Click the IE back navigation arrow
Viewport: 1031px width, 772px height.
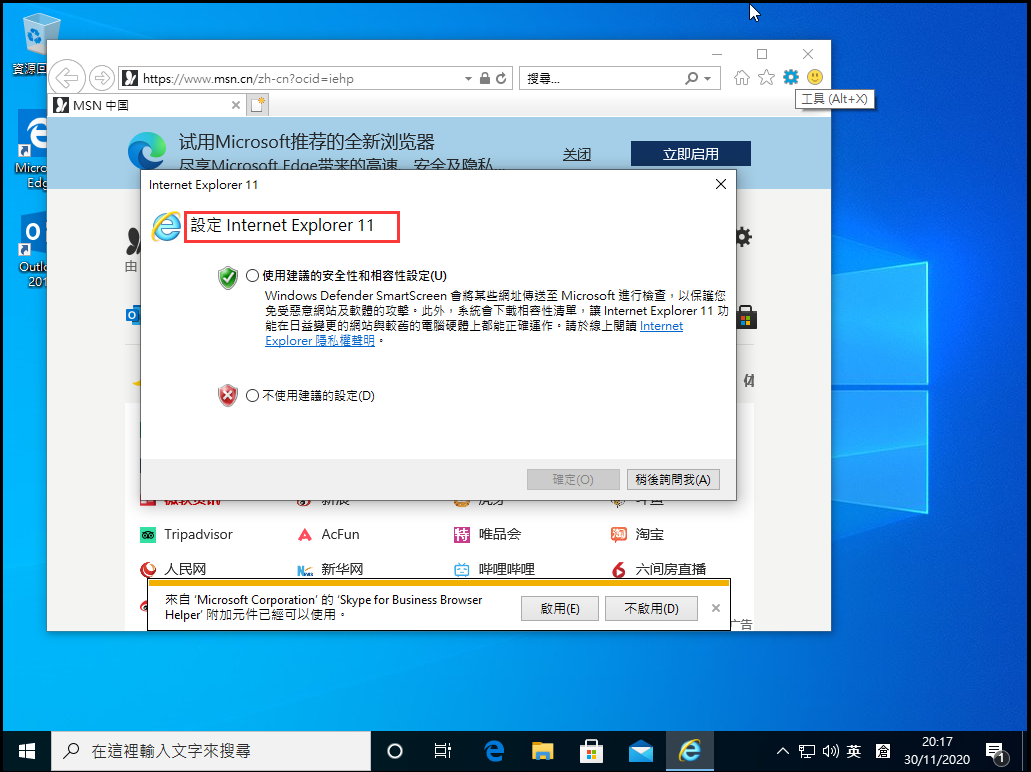[67, 78]
